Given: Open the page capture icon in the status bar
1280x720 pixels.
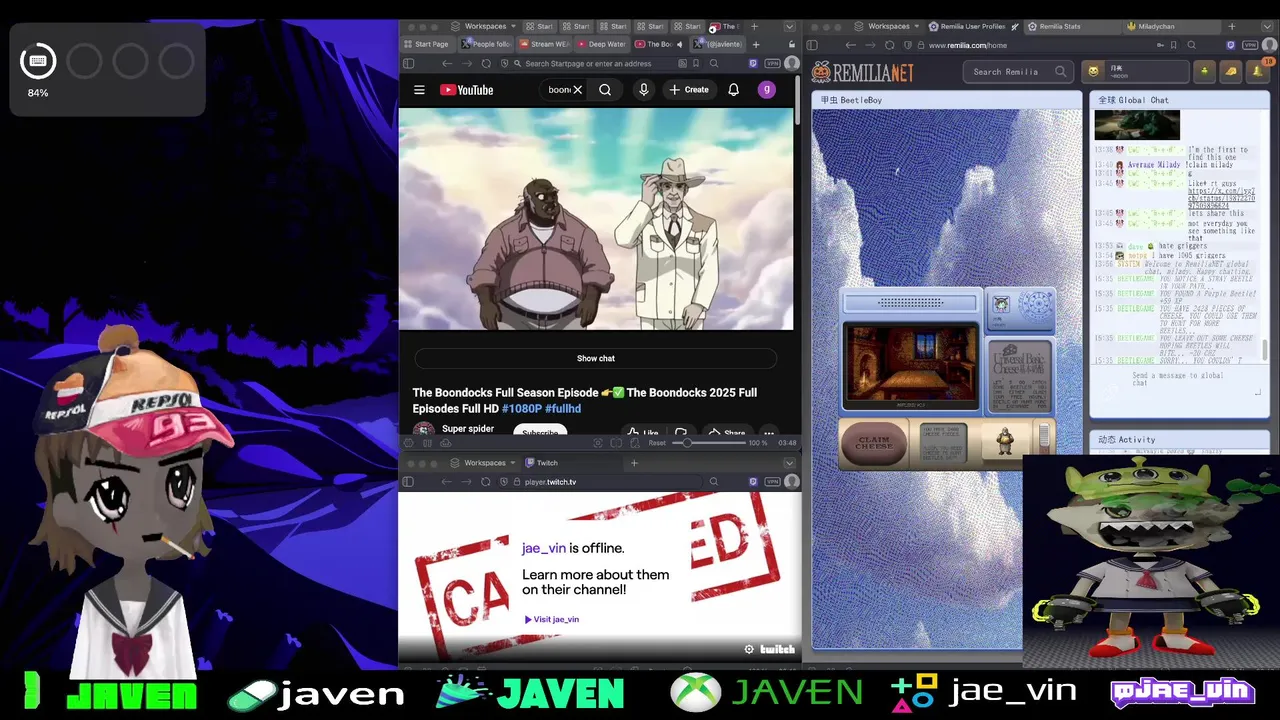Looking at the screenshot, I should (598, 443).
